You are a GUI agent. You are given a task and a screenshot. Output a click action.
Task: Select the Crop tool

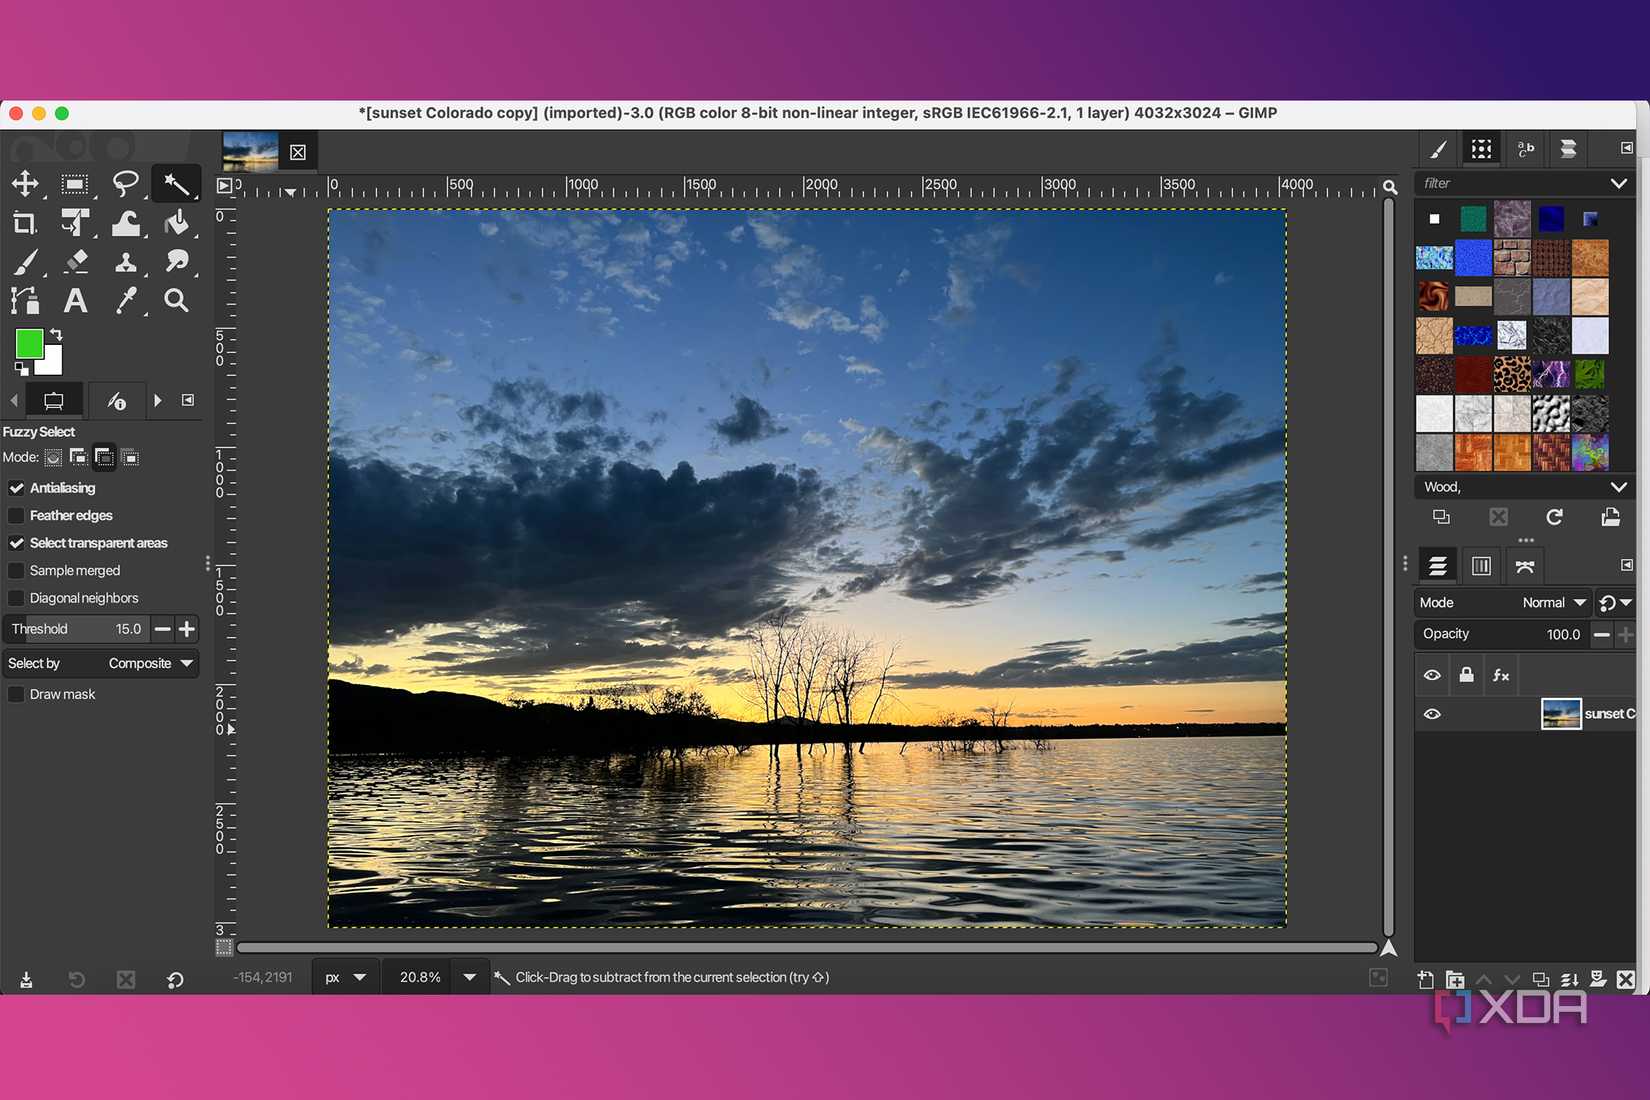26,223
